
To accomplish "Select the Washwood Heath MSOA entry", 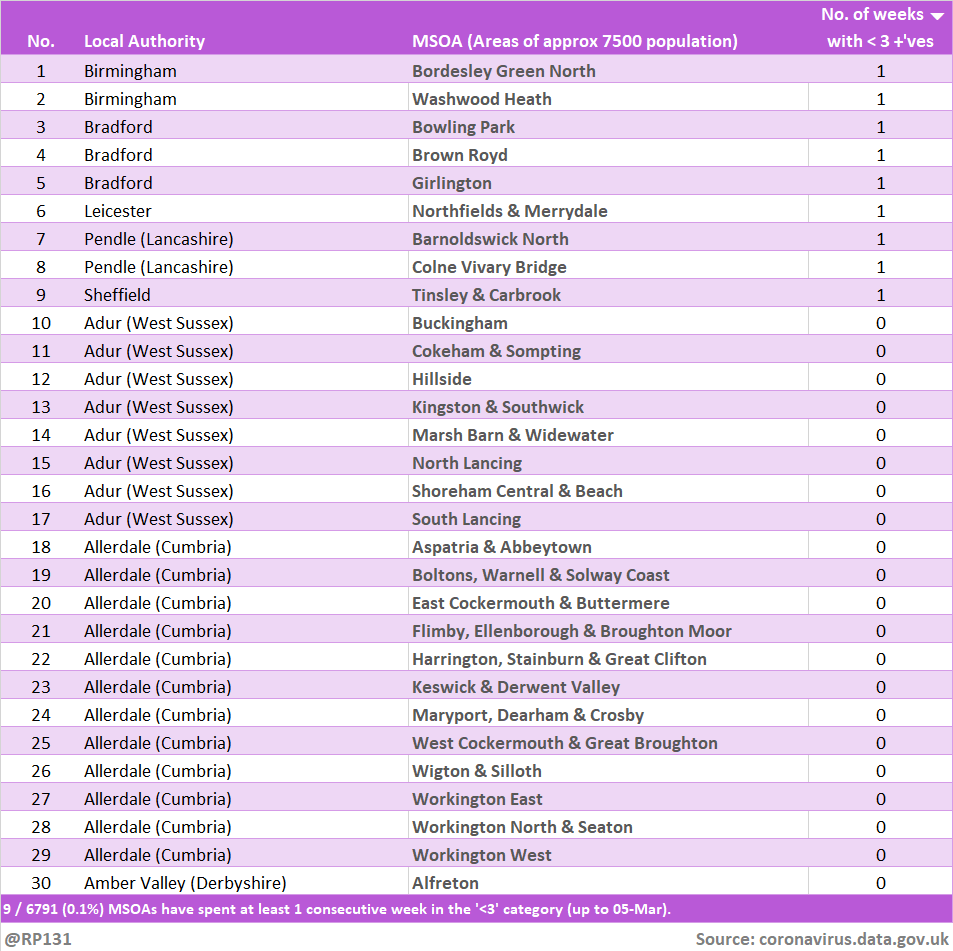I will tap(479, 98).
